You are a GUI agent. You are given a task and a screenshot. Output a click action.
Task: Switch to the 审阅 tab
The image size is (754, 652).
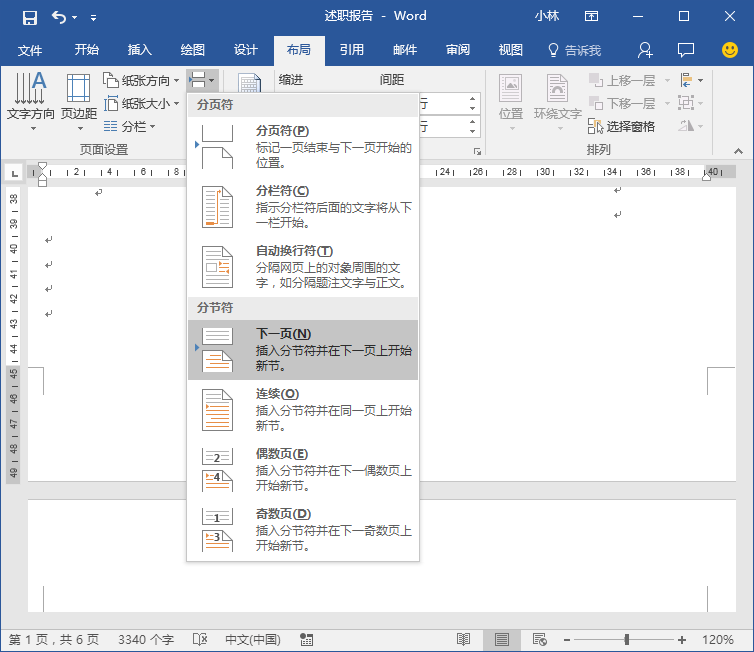(x=457, y=50)
